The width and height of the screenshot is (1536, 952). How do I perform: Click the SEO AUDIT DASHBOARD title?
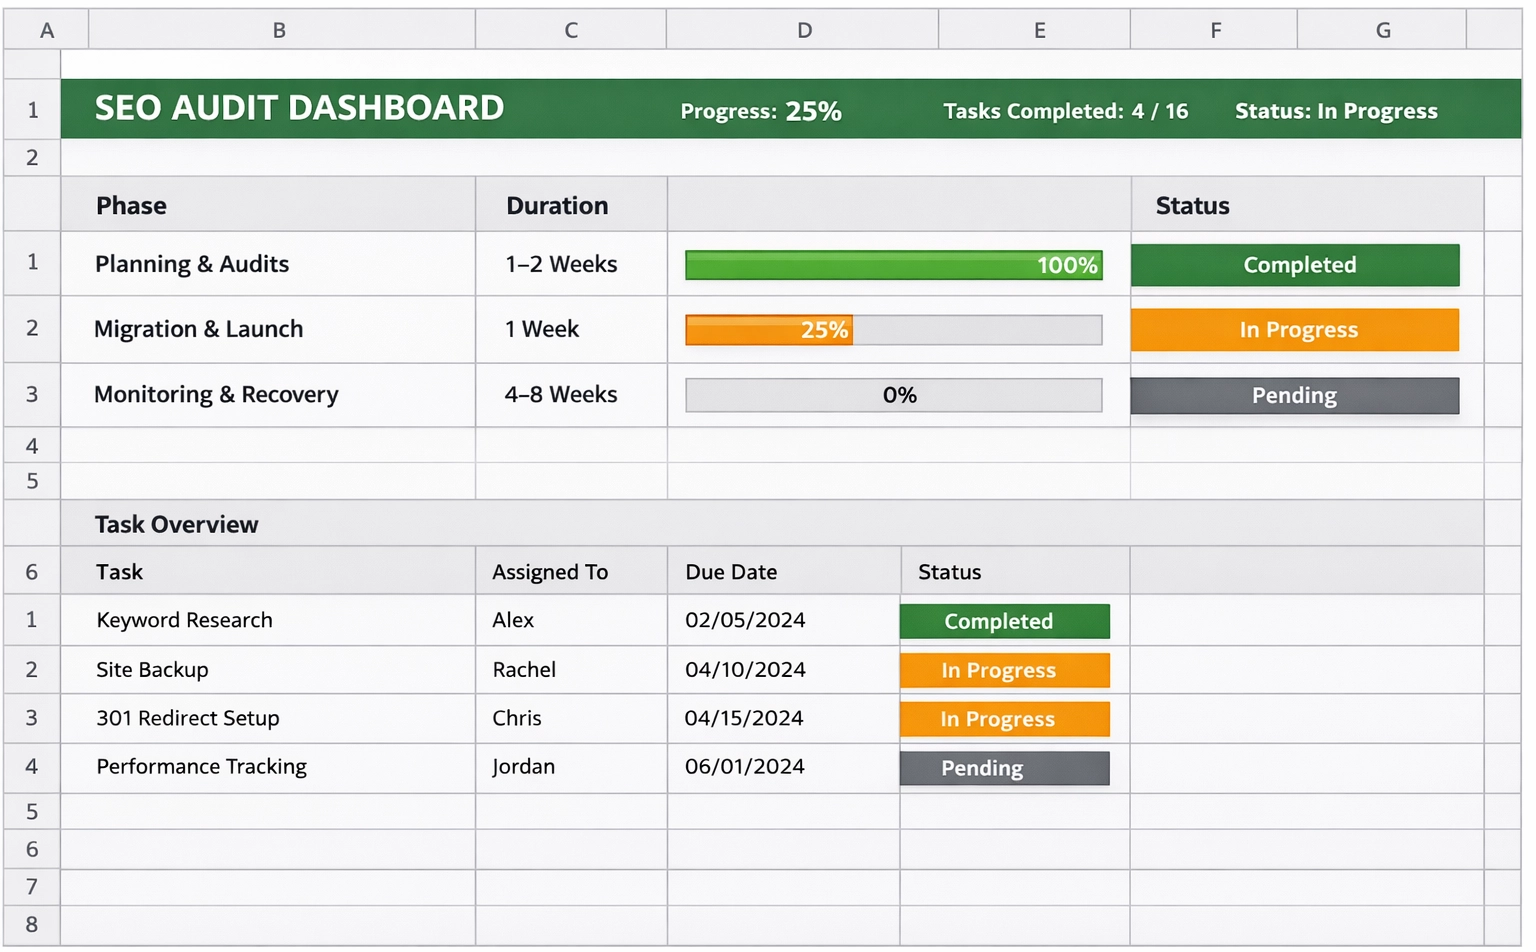[299, 108]
